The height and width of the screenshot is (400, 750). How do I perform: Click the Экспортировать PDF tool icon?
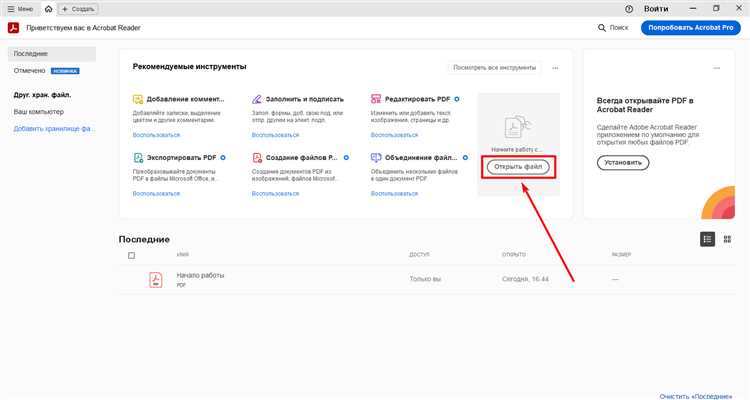tap(138, 157)
